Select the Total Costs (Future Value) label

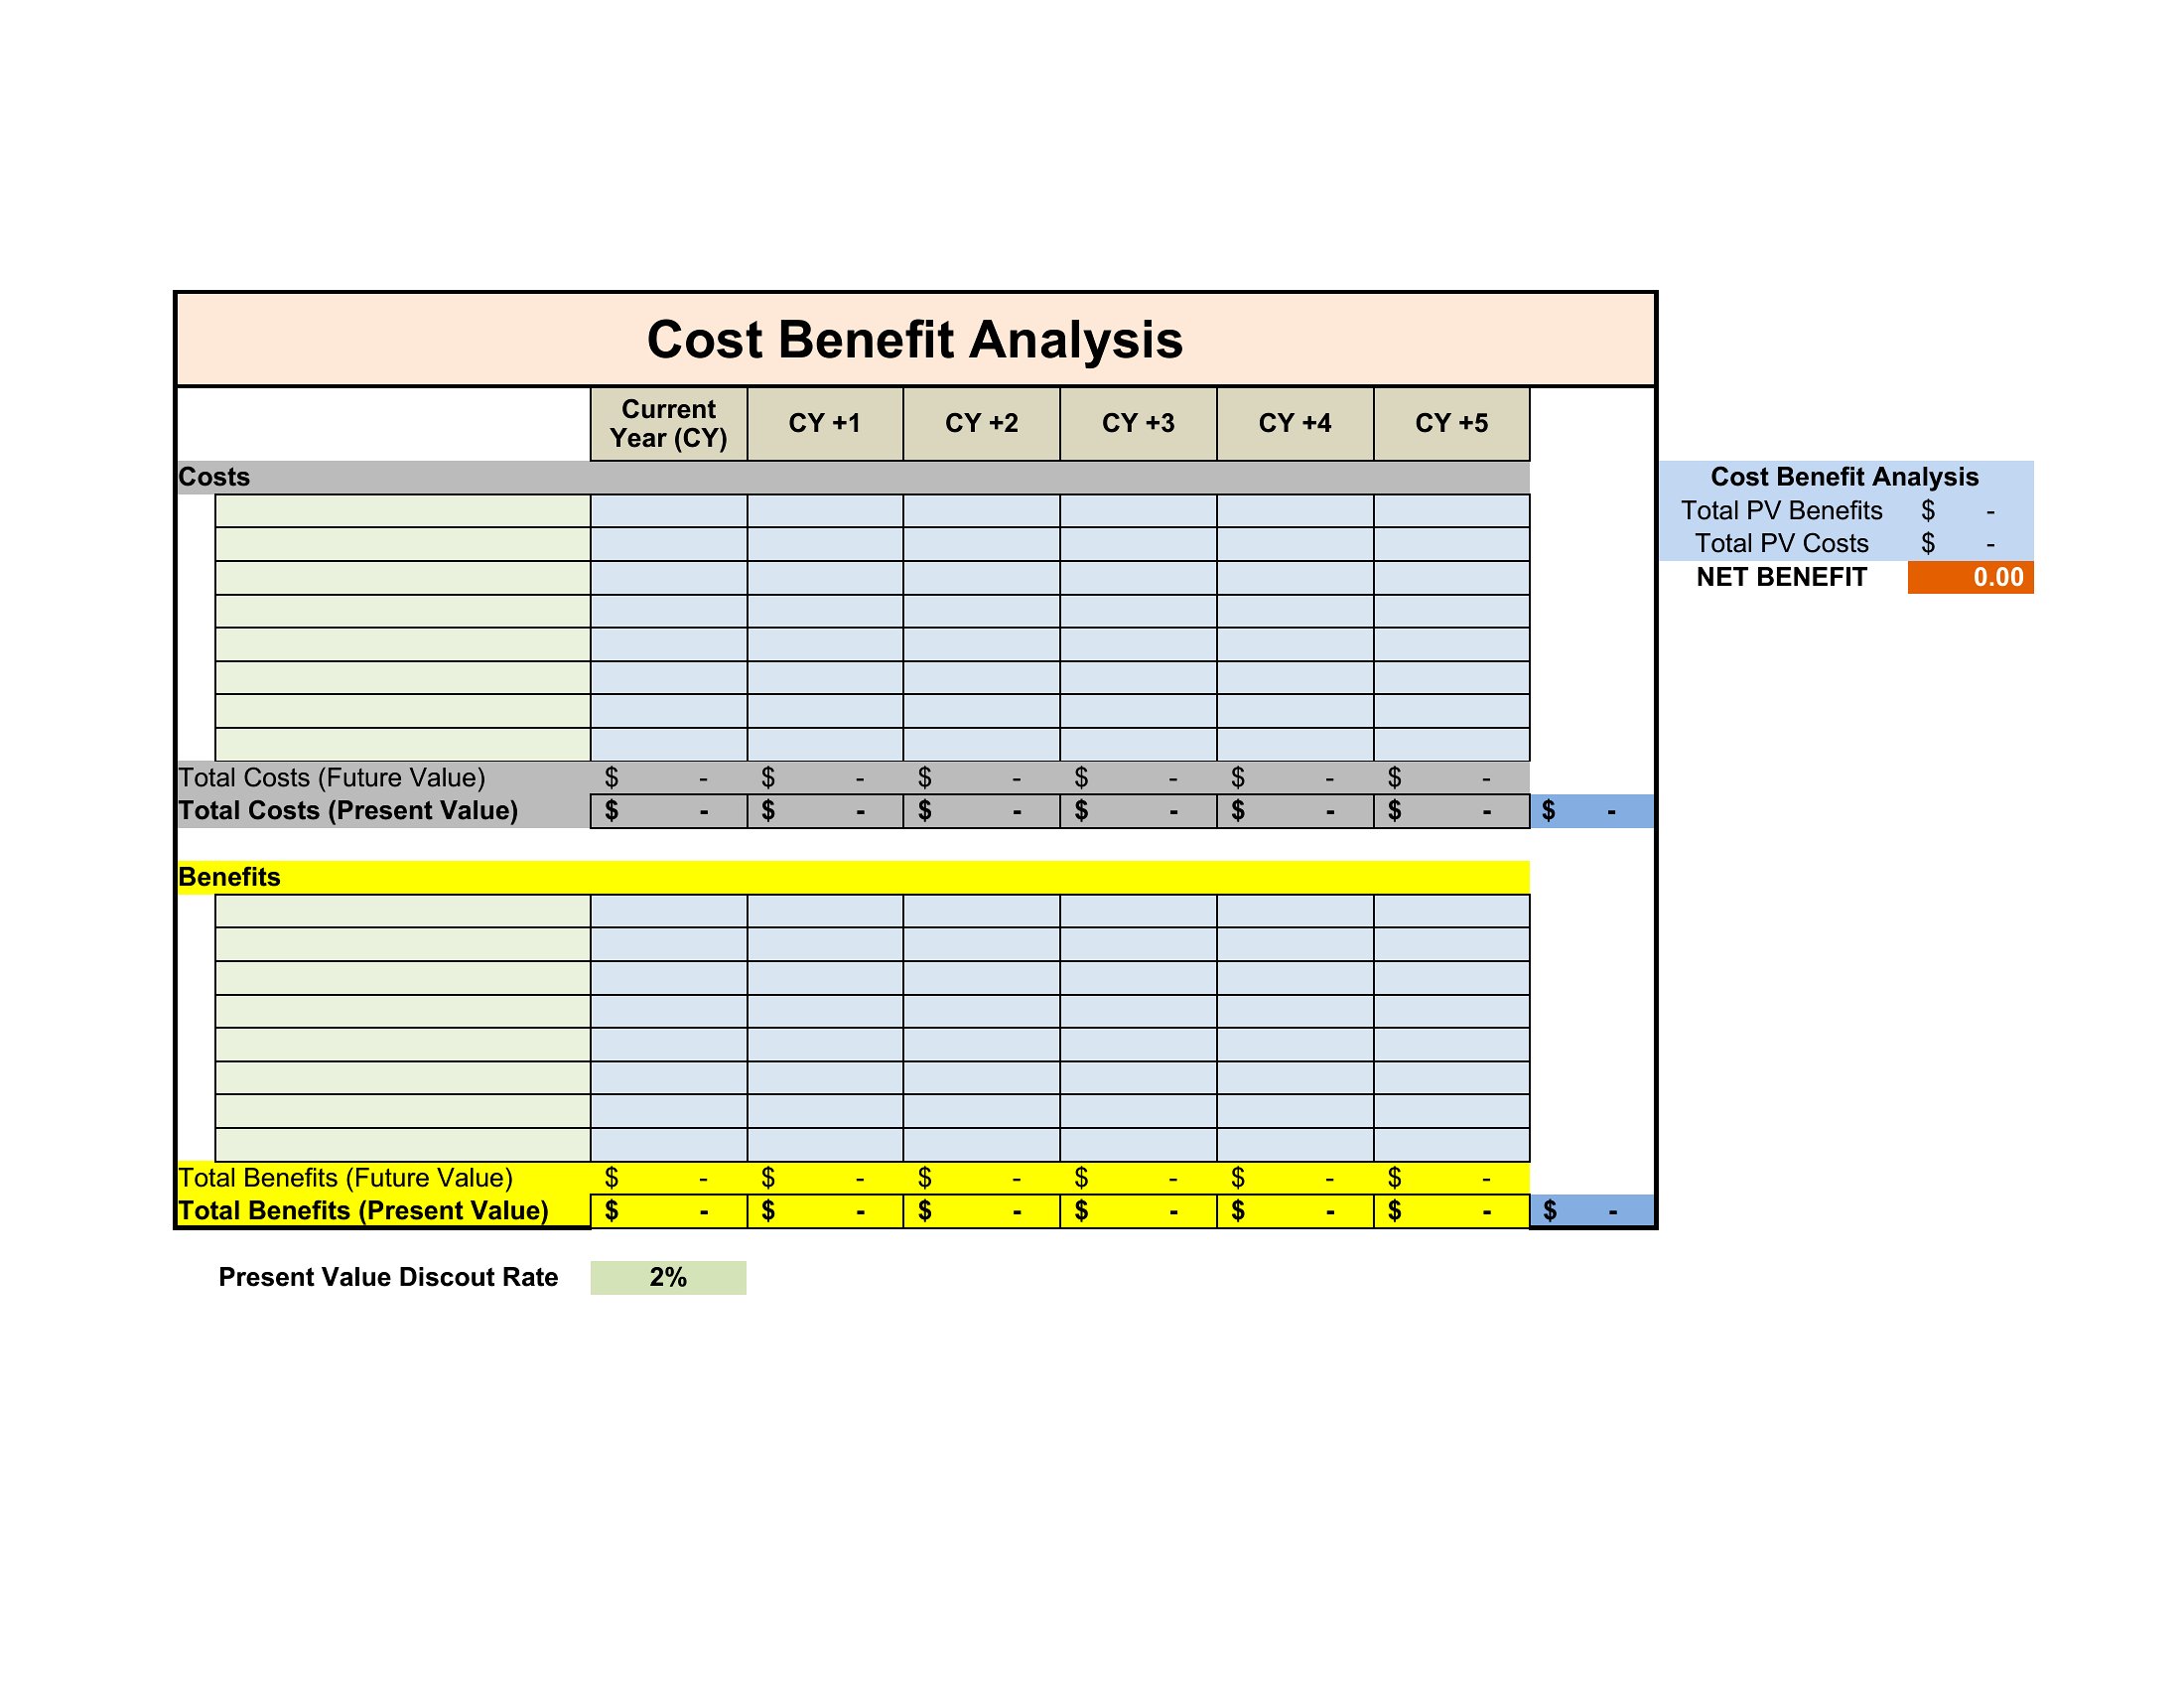click(x=331, y=778)
